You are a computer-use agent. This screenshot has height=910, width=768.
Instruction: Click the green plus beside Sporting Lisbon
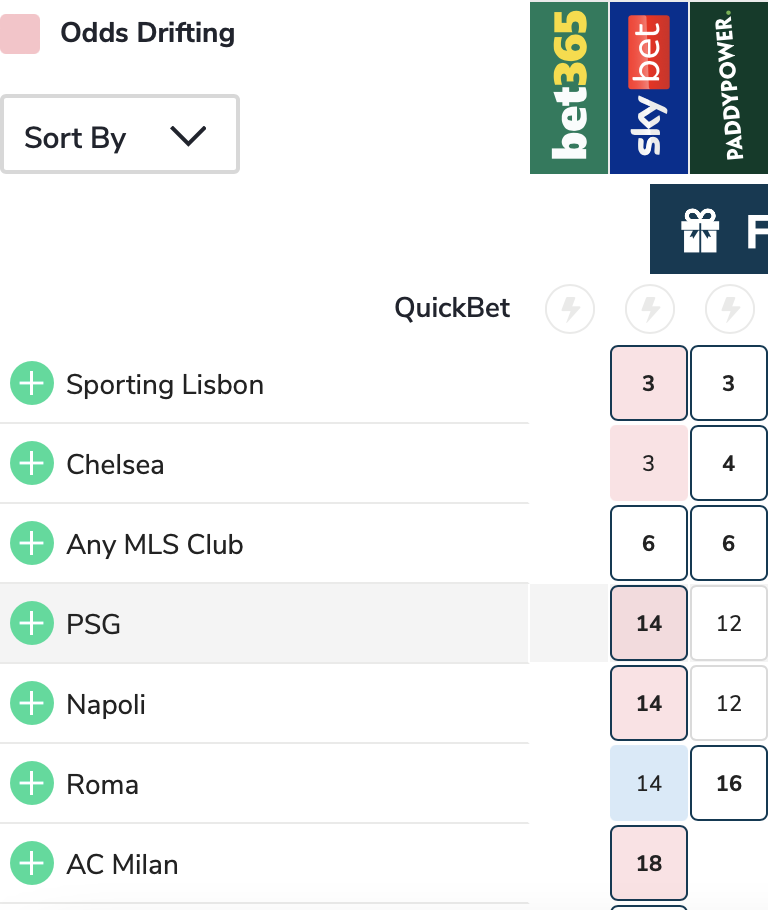coord(32,384)
